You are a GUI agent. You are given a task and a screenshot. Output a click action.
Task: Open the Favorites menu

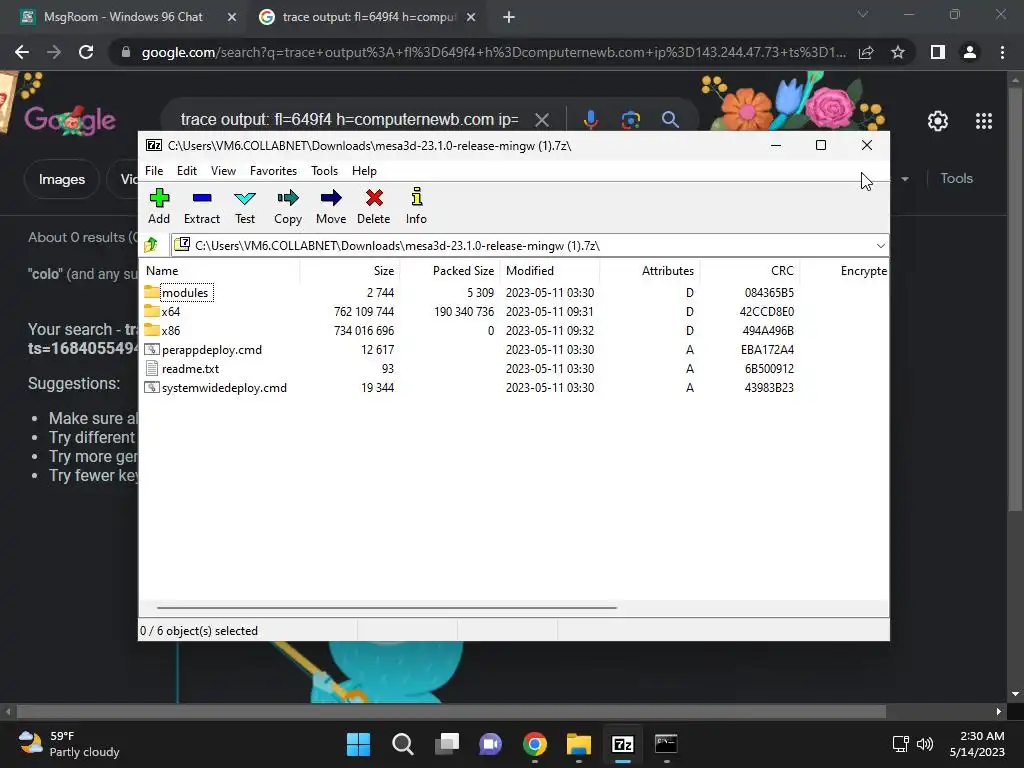(273, 170)
